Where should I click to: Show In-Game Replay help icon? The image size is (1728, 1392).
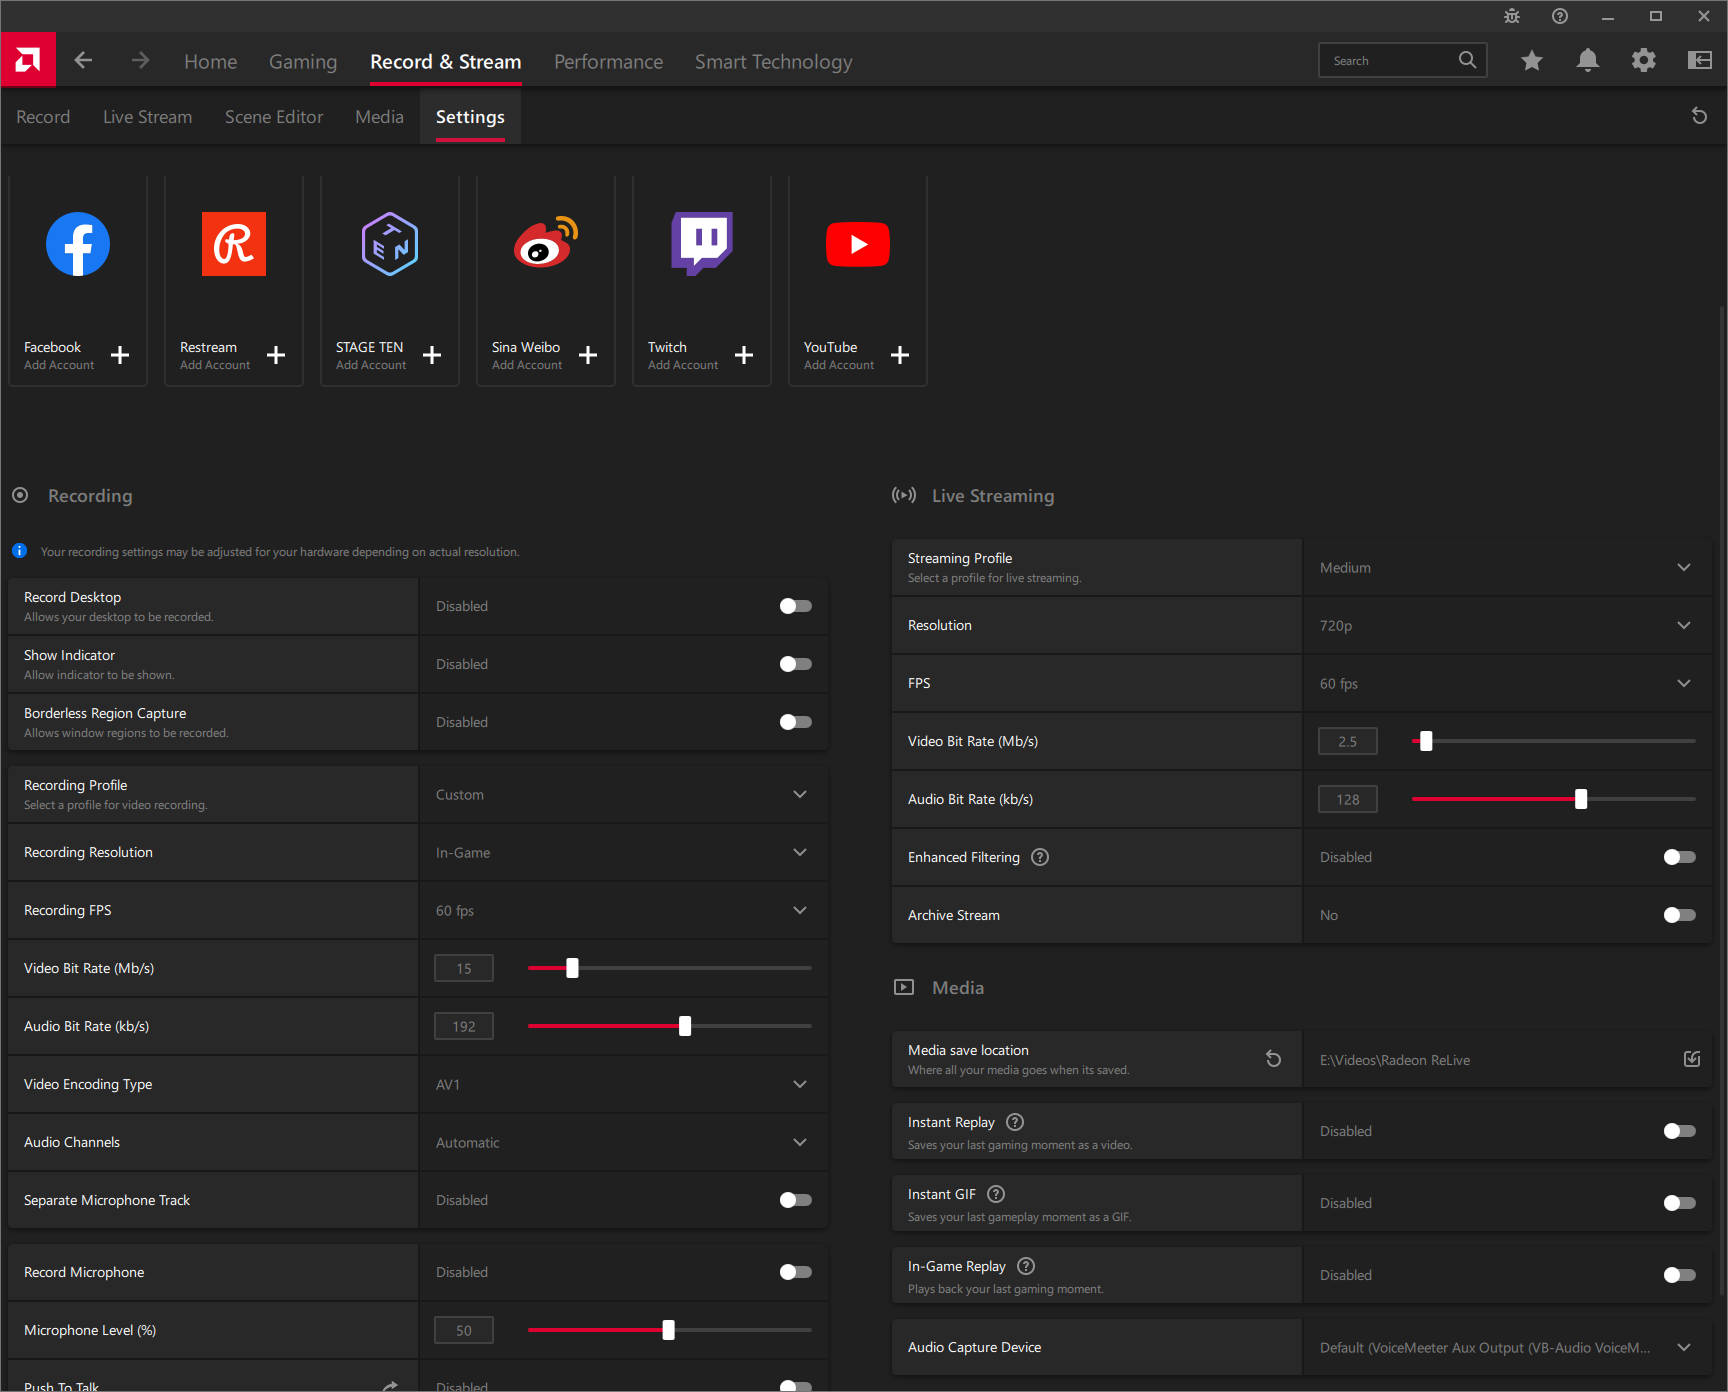[1026, 1266]
